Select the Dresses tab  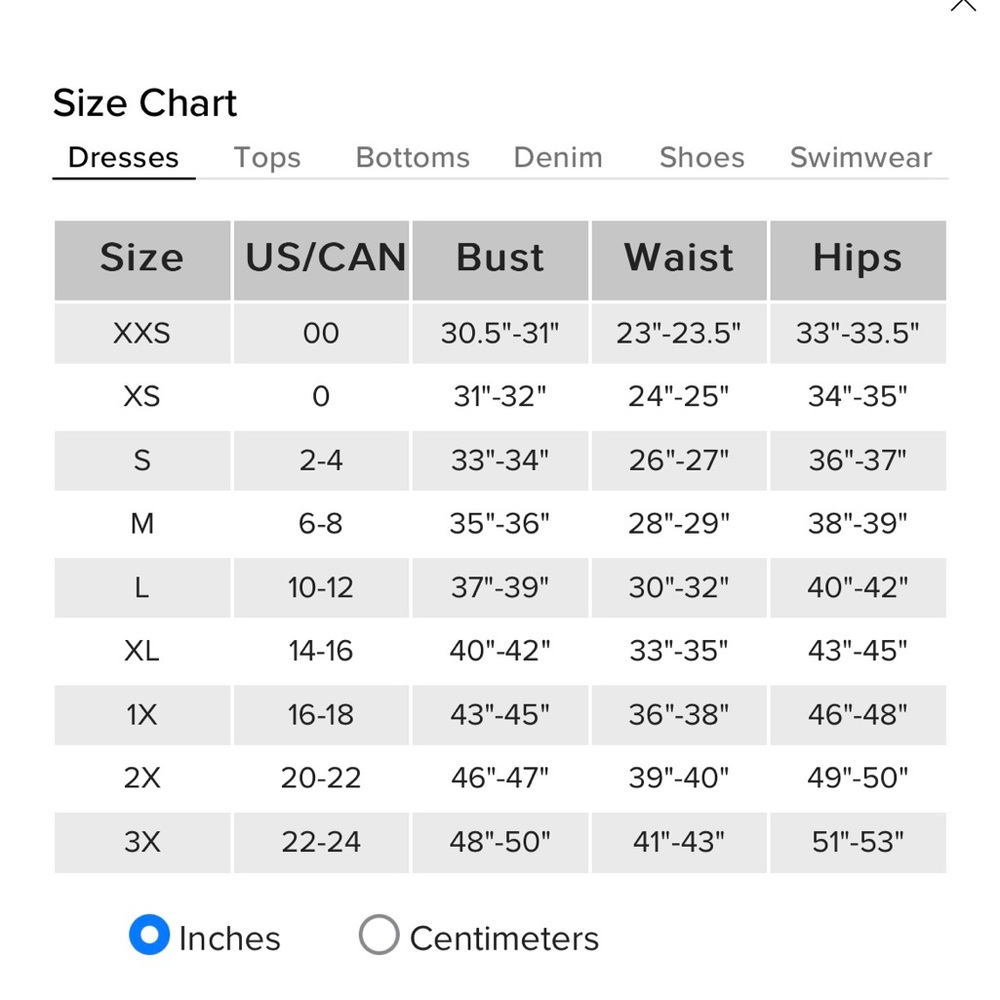(124, 158)
